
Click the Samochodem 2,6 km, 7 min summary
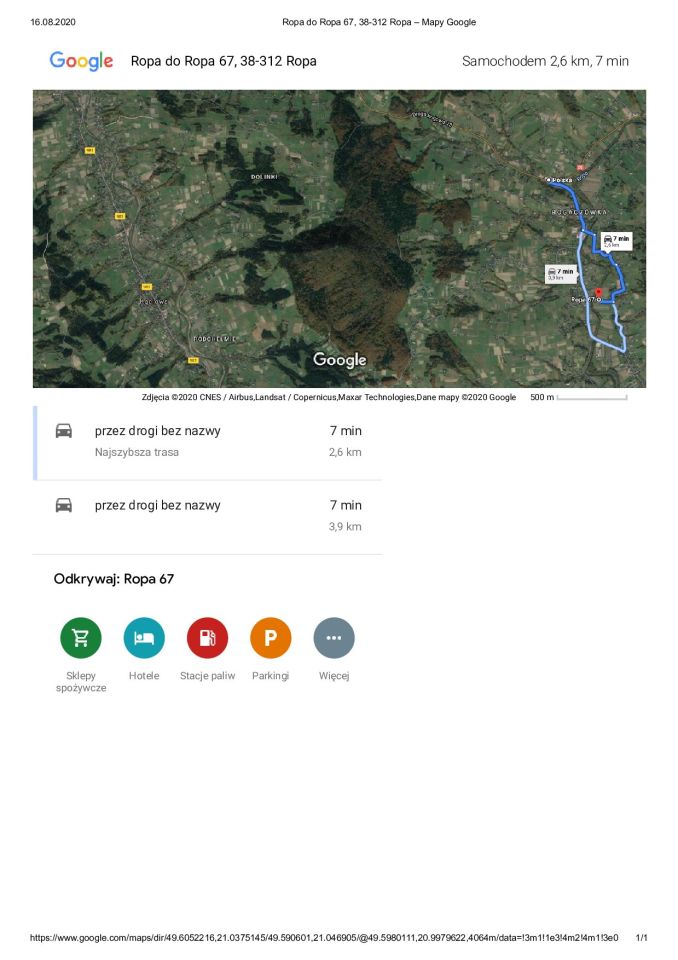click(x=545, y=61)
